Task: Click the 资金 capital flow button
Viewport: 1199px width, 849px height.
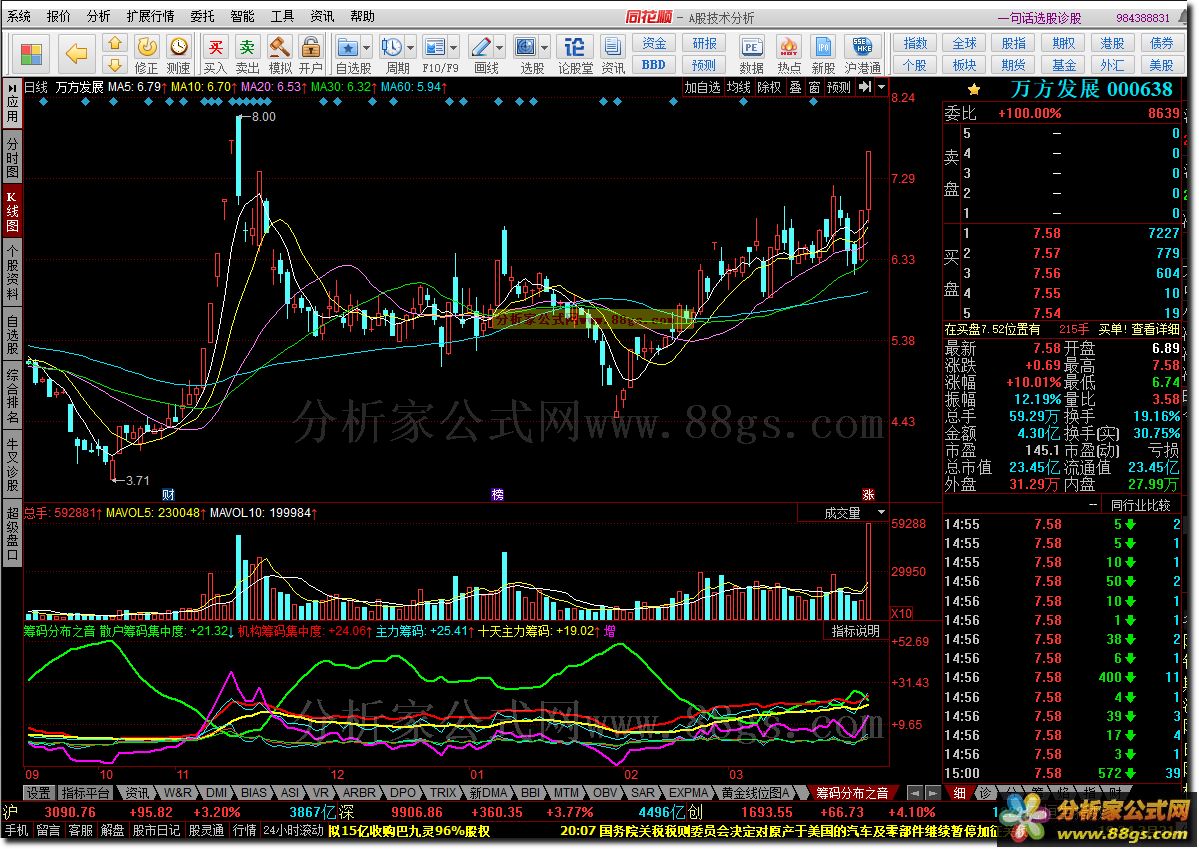Action: point(654,44)
